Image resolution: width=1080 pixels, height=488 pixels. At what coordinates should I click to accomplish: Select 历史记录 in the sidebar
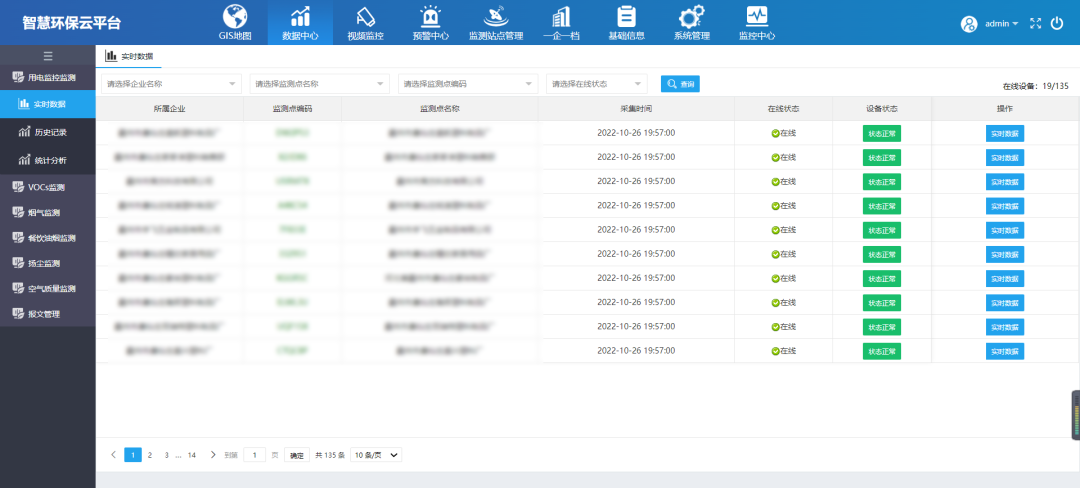[x=48, y=132]
